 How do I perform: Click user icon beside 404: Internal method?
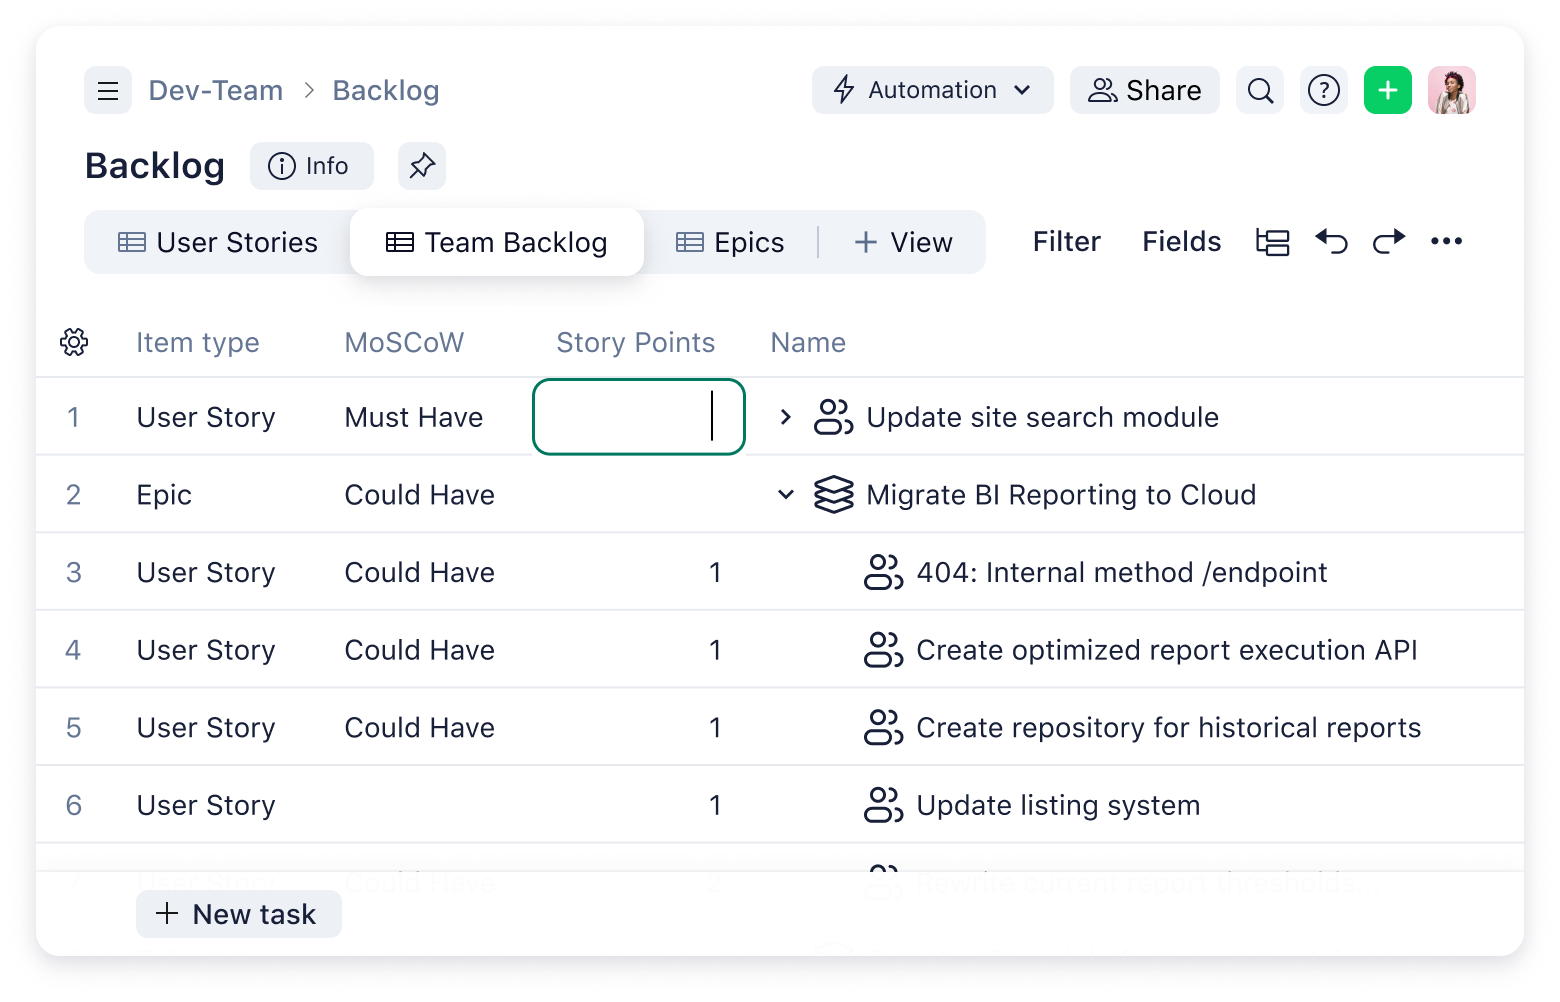point(883,572)
